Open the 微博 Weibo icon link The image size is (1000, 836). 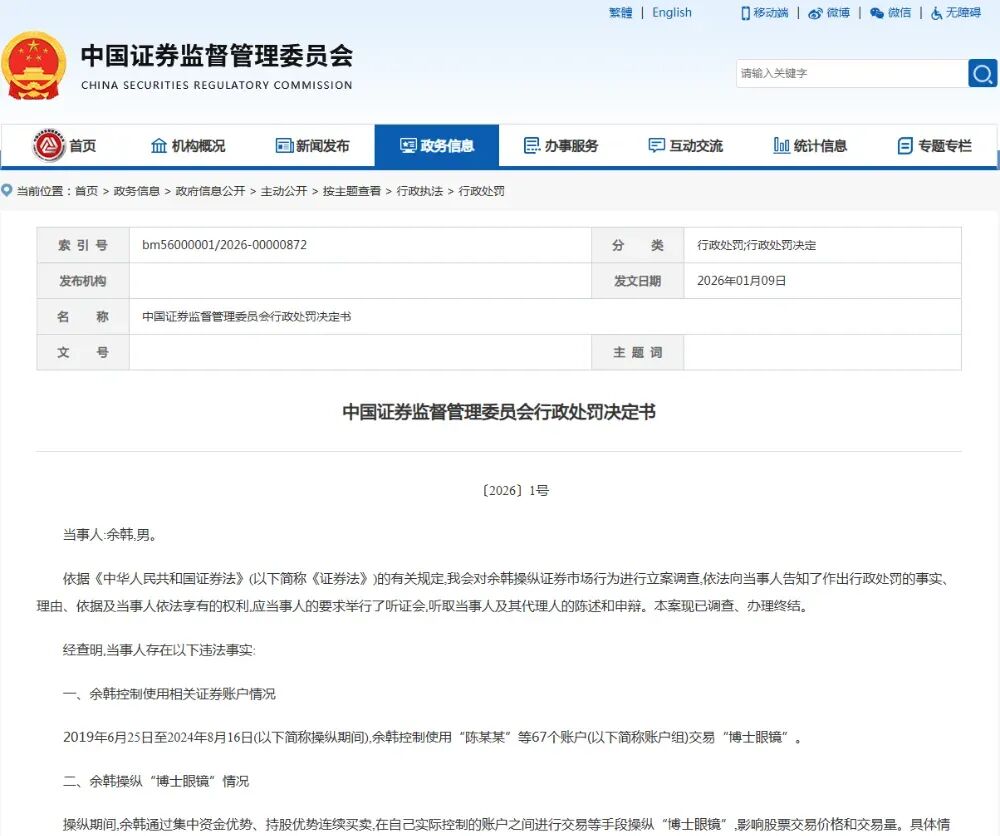tap(815, 13)
